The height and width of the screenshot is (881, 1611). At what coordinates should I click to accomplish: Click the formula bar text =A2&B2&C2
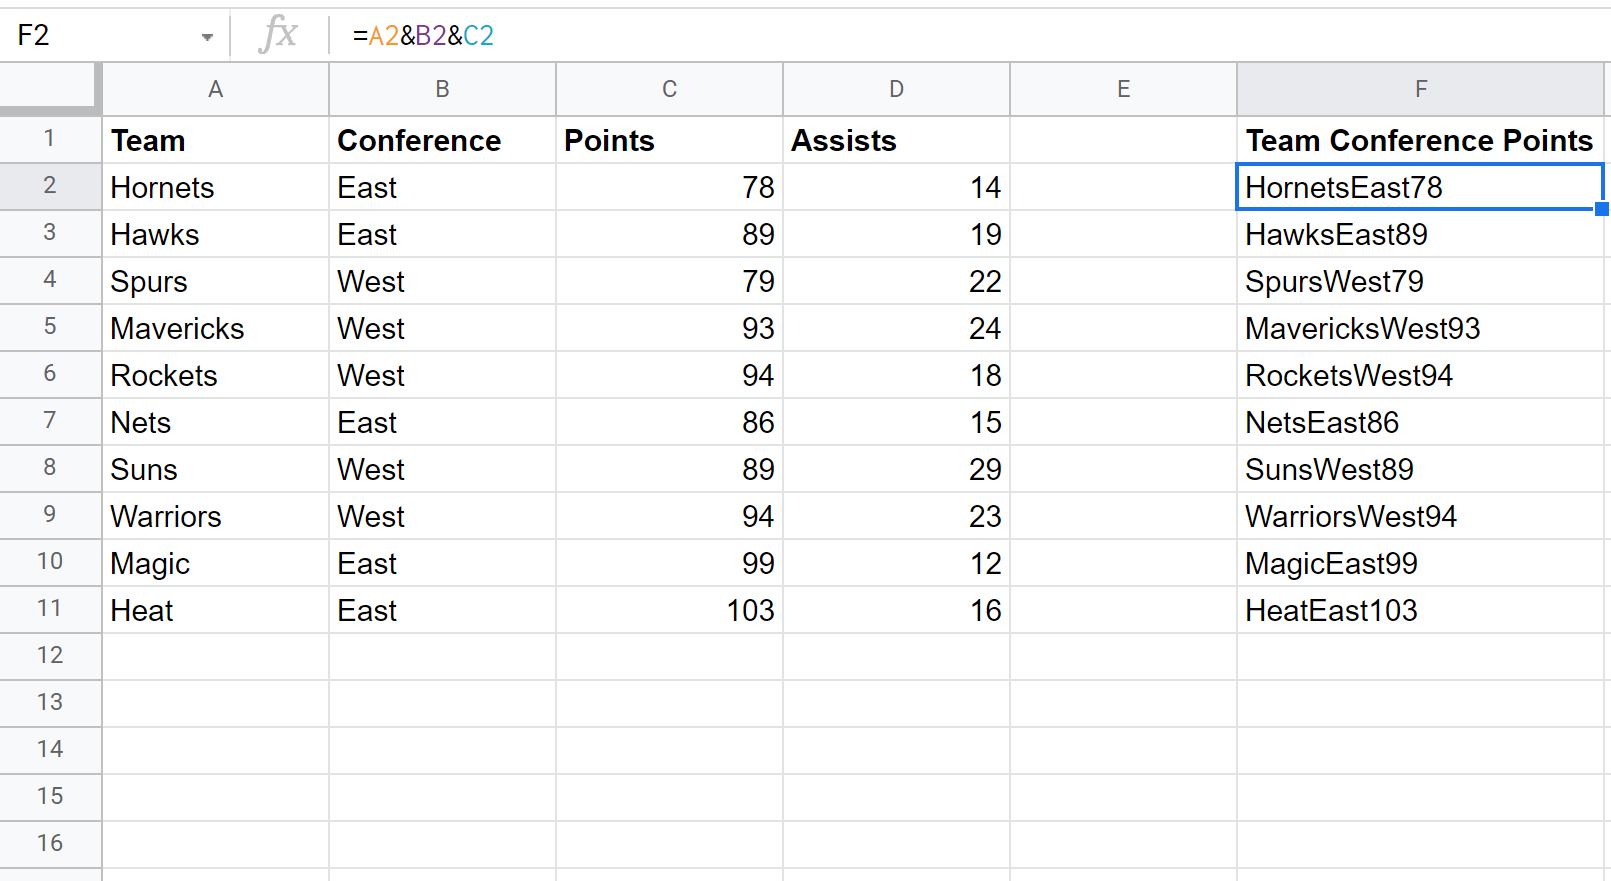[x=423, y=36]
